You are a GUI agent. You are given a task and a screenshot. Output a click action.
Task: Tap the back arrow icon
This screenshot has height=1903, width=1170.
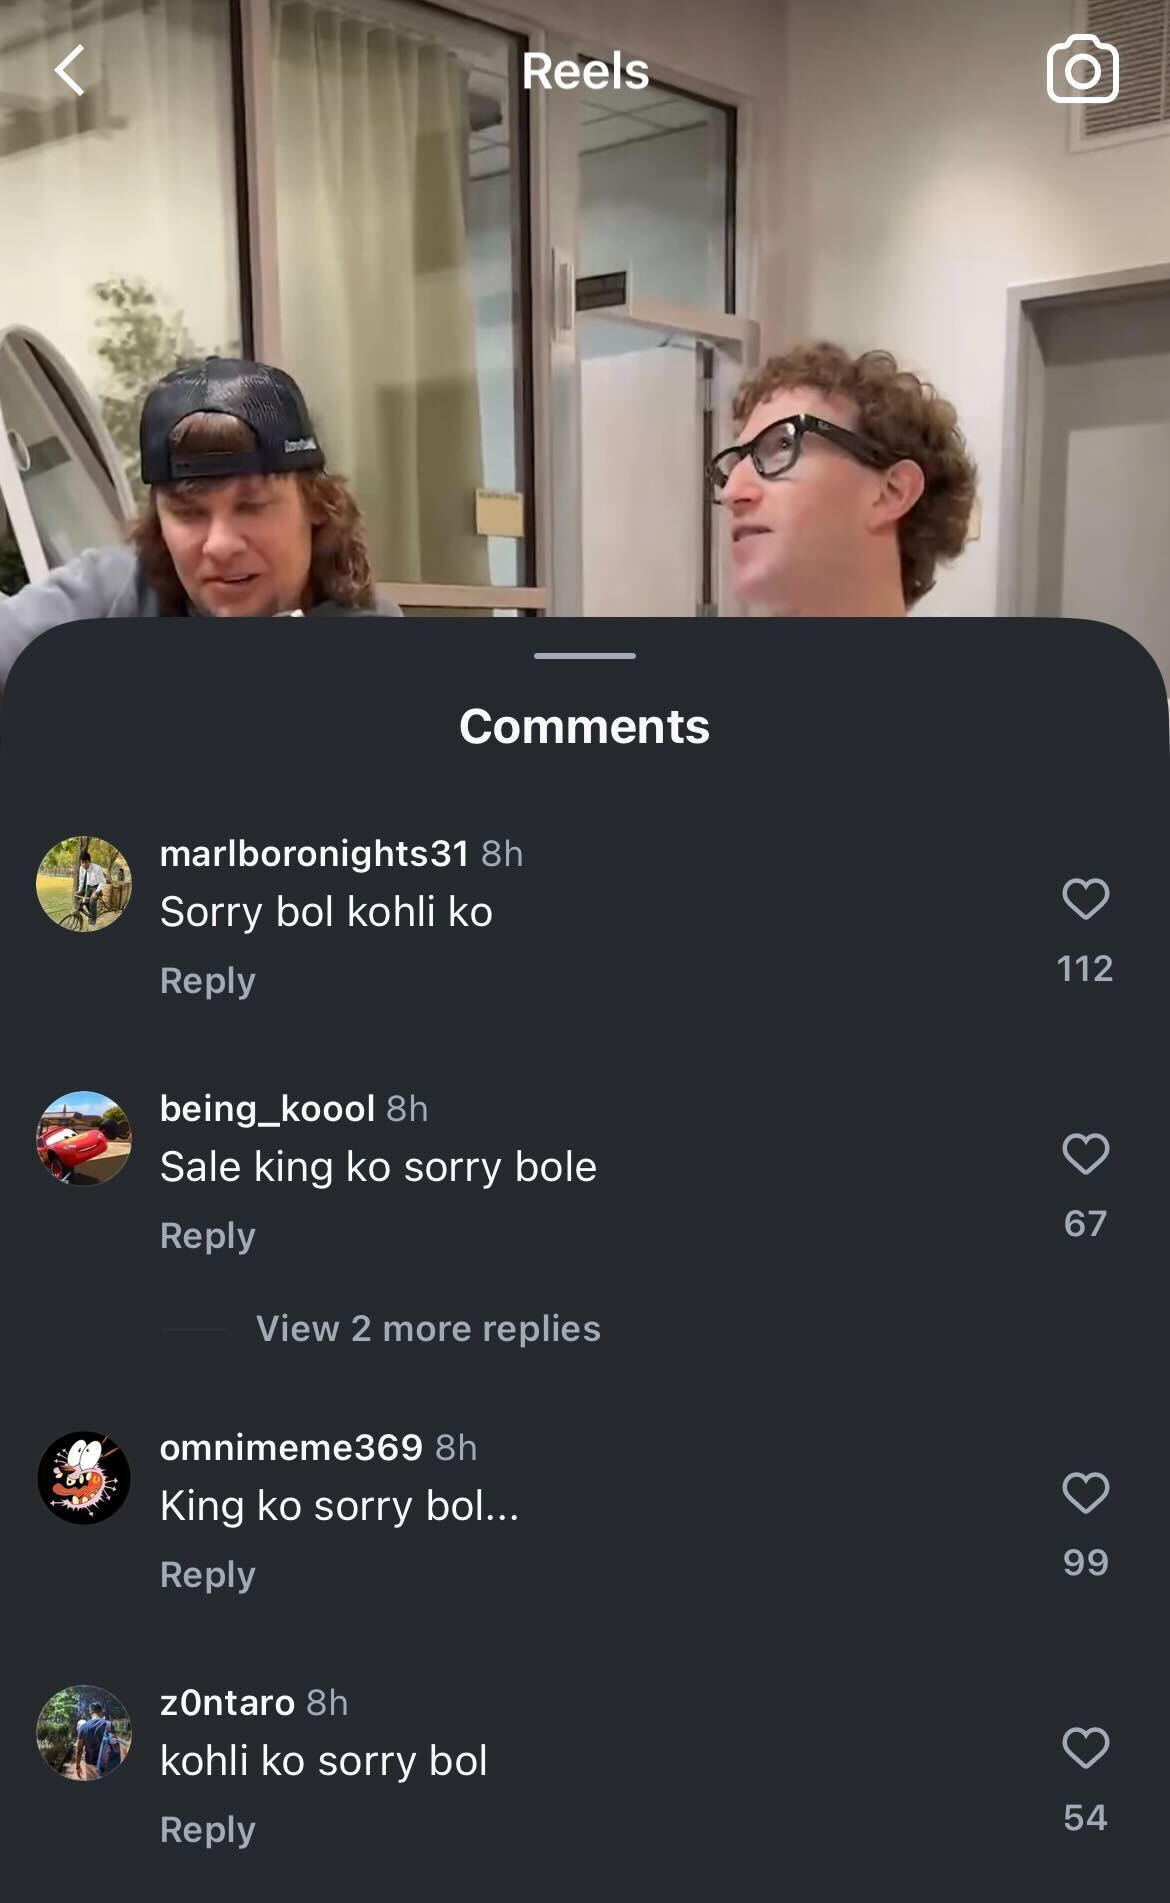click(70, 71)
